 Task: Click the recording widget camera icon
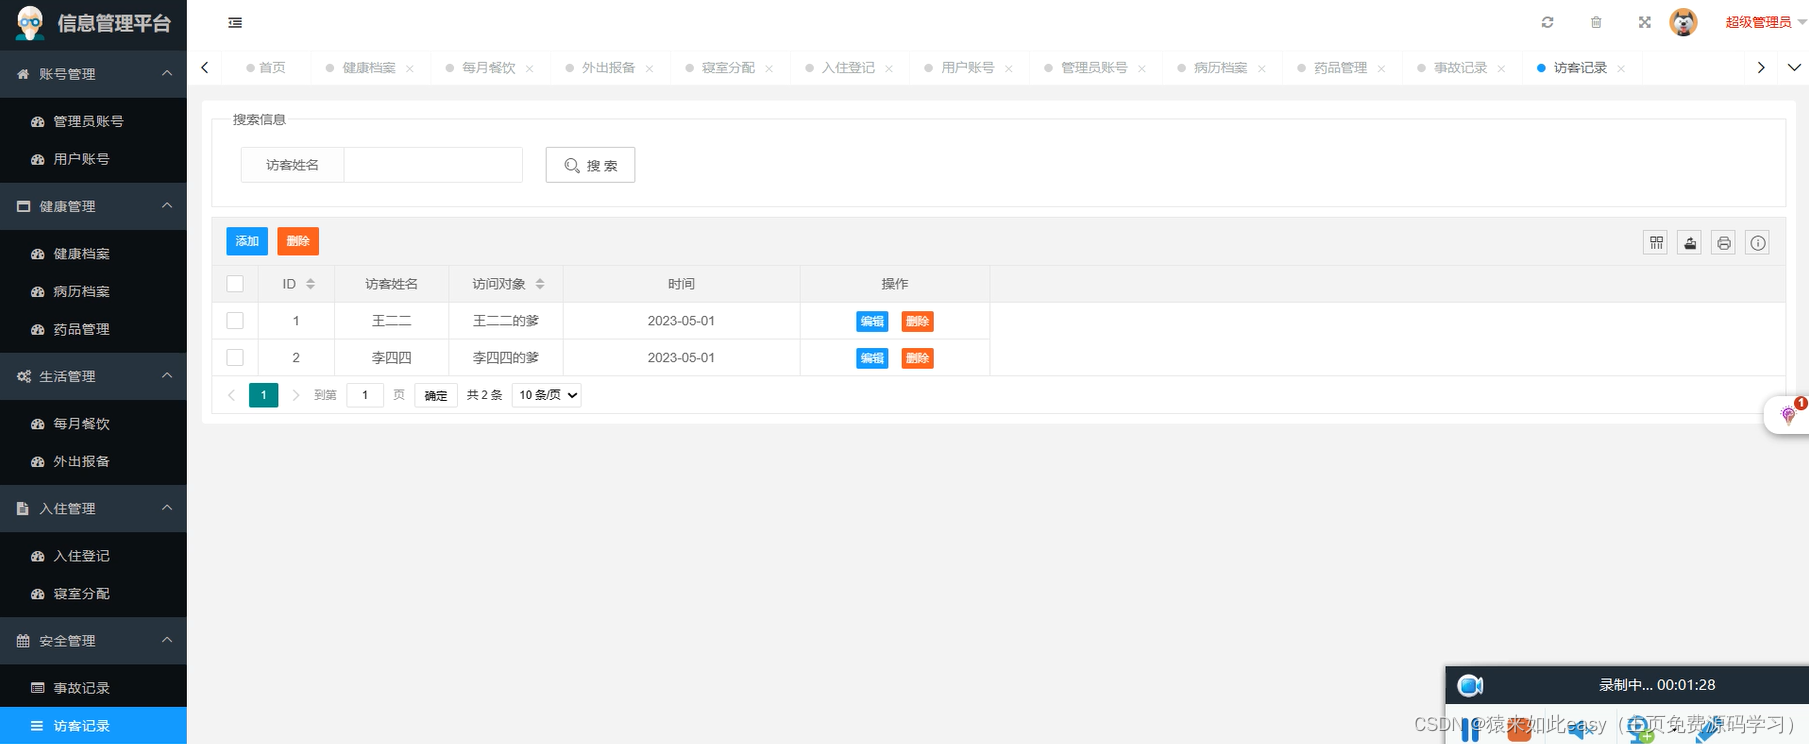click(x=1470, y=685)
